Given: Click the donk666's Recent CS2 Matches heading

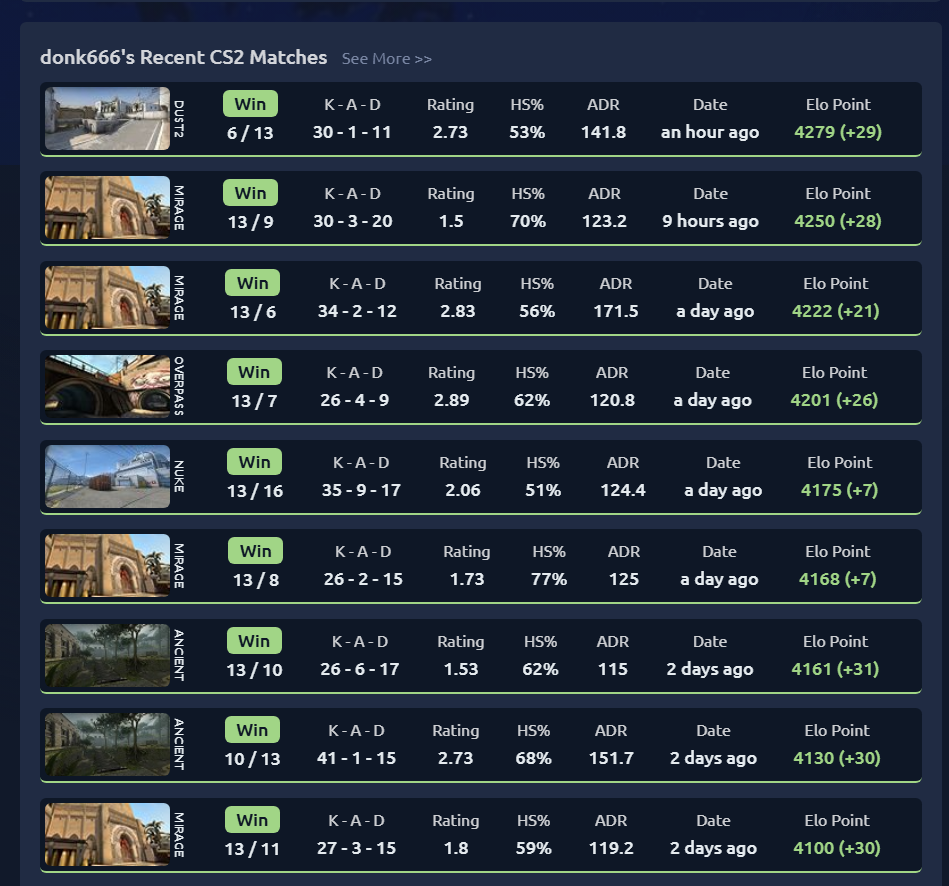Looking at the screenshot, I should 183,57.
